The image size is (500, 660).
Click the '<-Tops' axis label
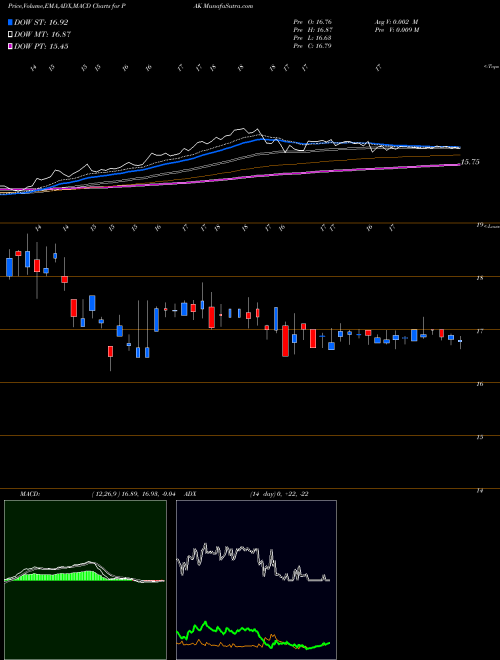click(491, 67)
